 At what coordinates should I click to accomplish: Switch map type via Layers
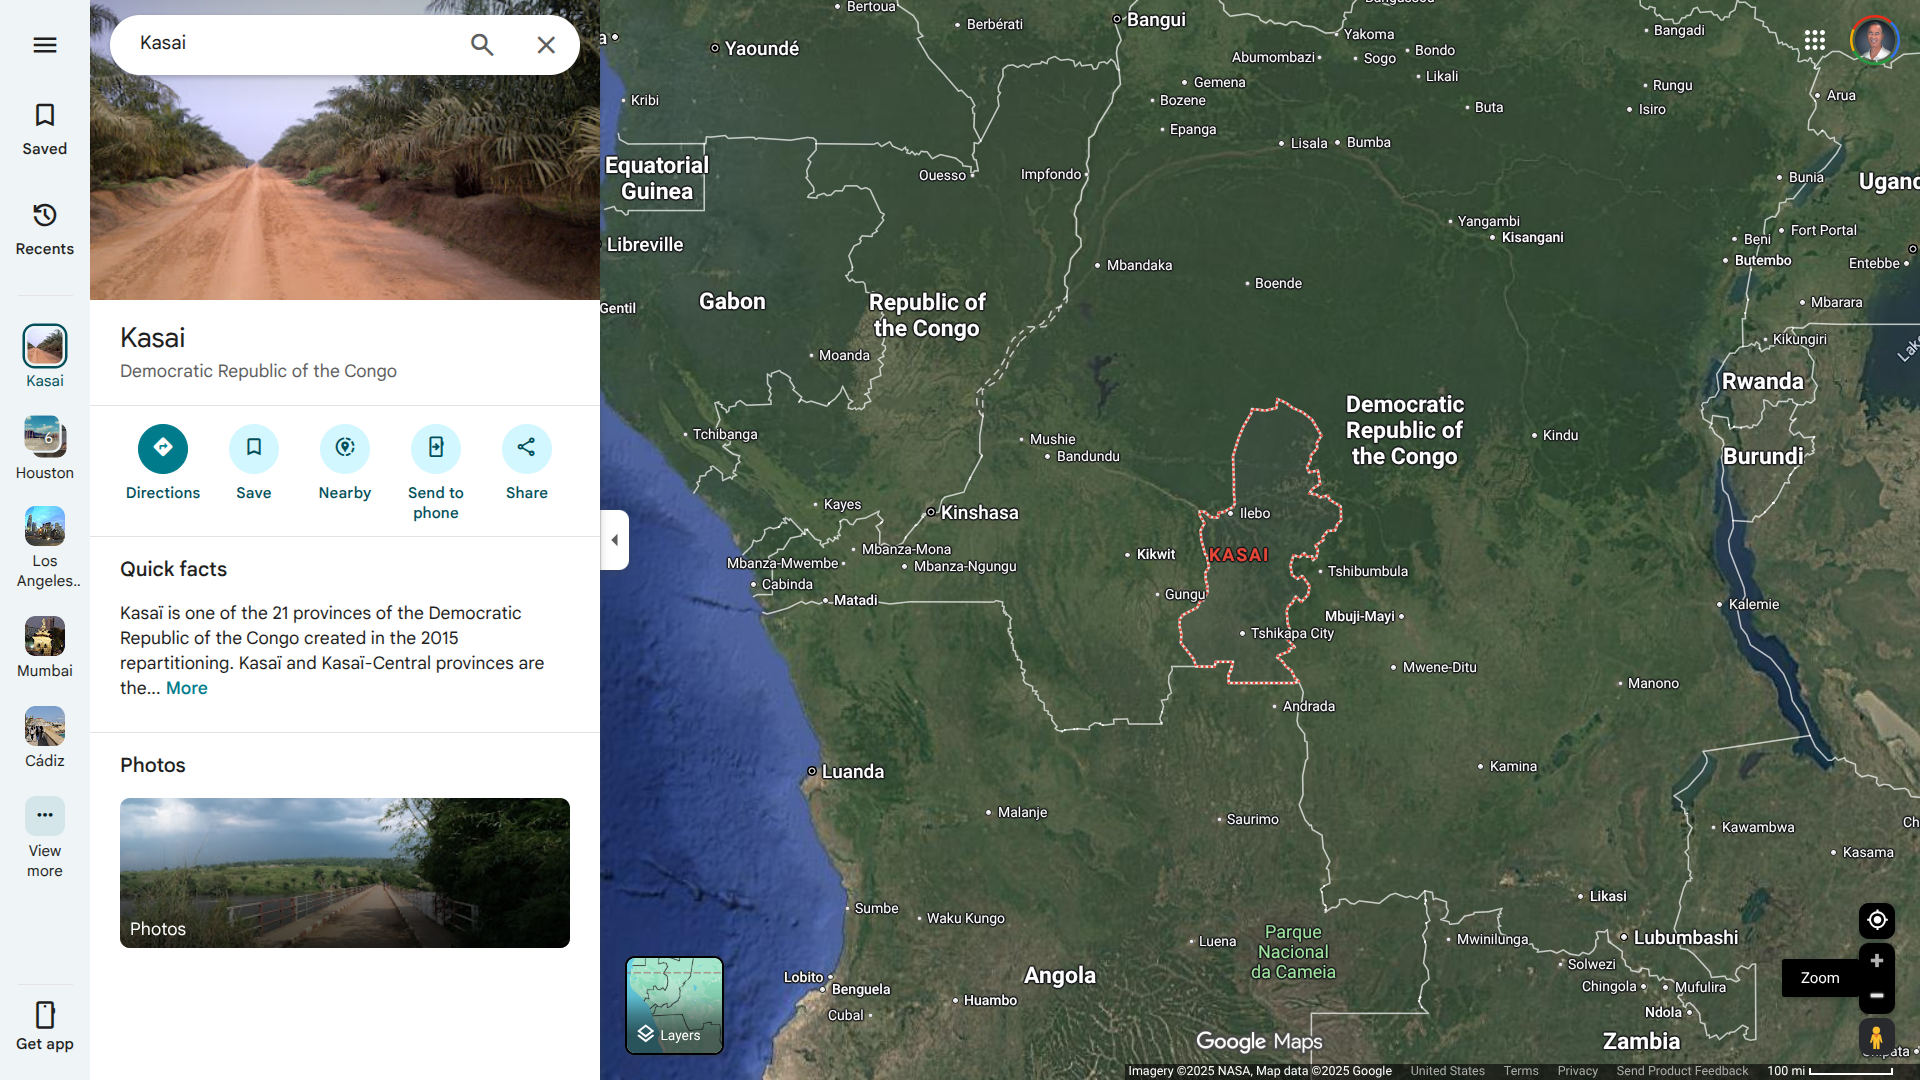pos(674,1005)
